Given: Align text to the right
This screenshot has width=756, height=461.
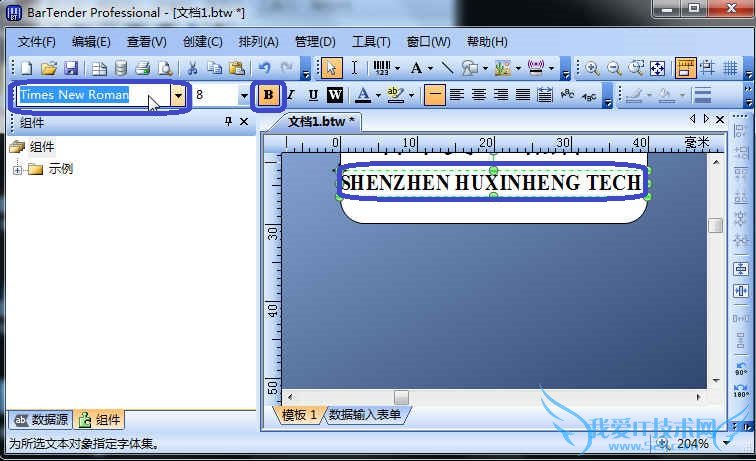Looking at the screenshot, I should [x=501, y=95].
